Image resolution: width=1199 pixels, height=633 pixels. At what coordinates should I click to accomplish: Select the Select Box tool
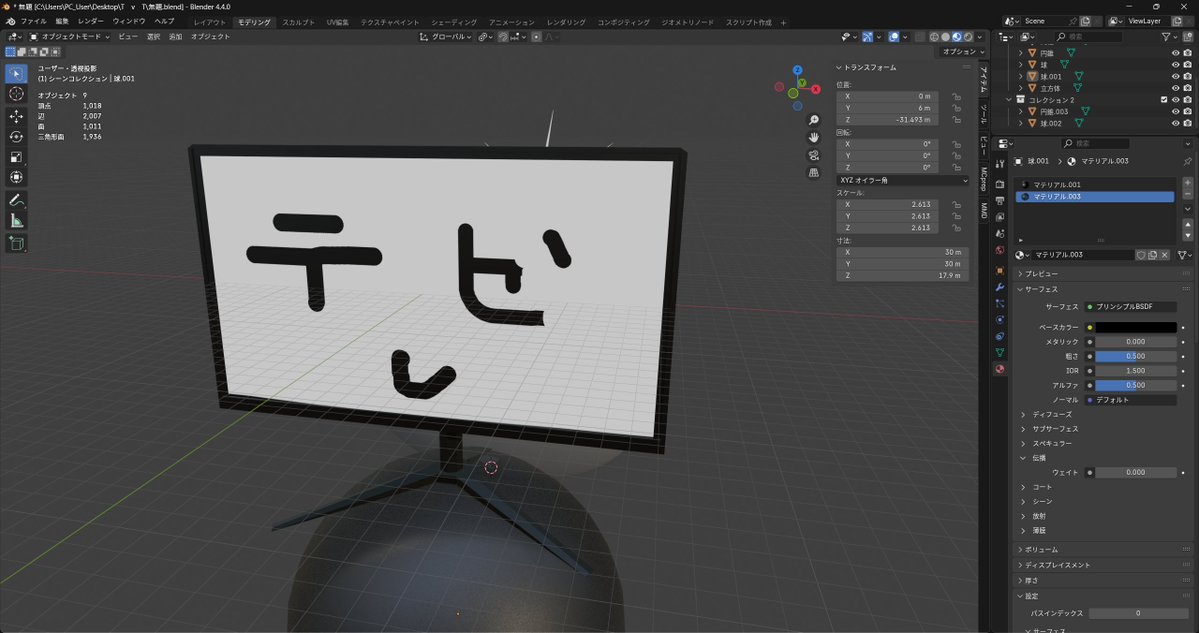(x=16, y=74)
